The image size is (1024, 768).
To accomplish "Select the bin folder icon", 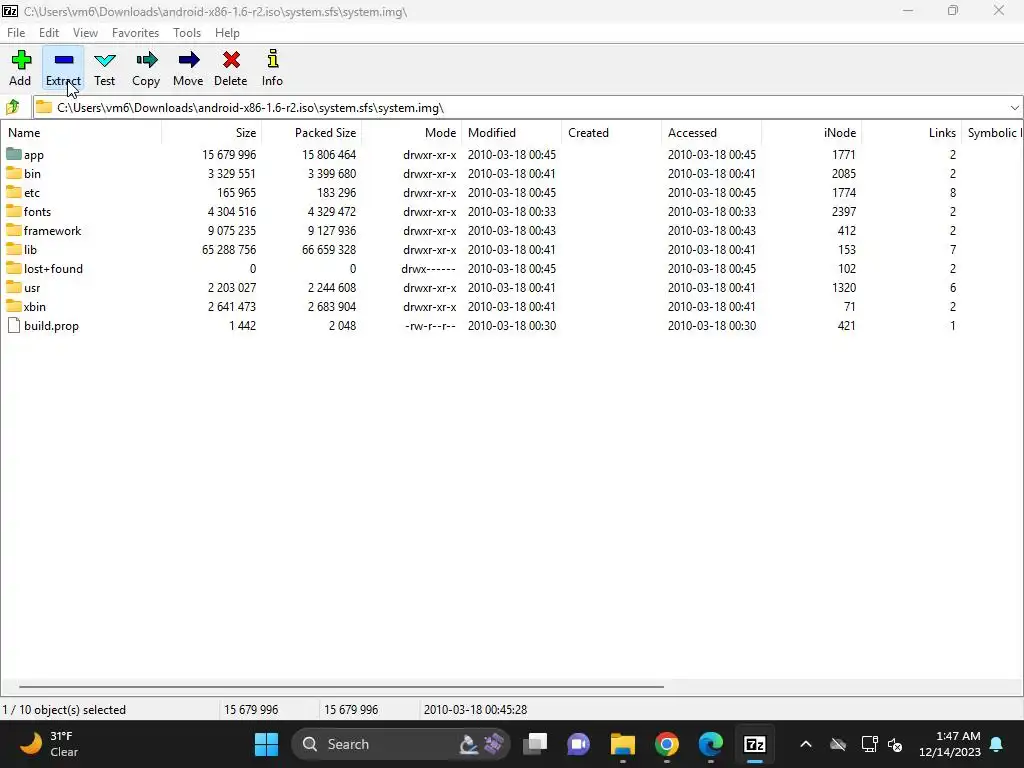I will pyautogui.click(x=14, y=174).
